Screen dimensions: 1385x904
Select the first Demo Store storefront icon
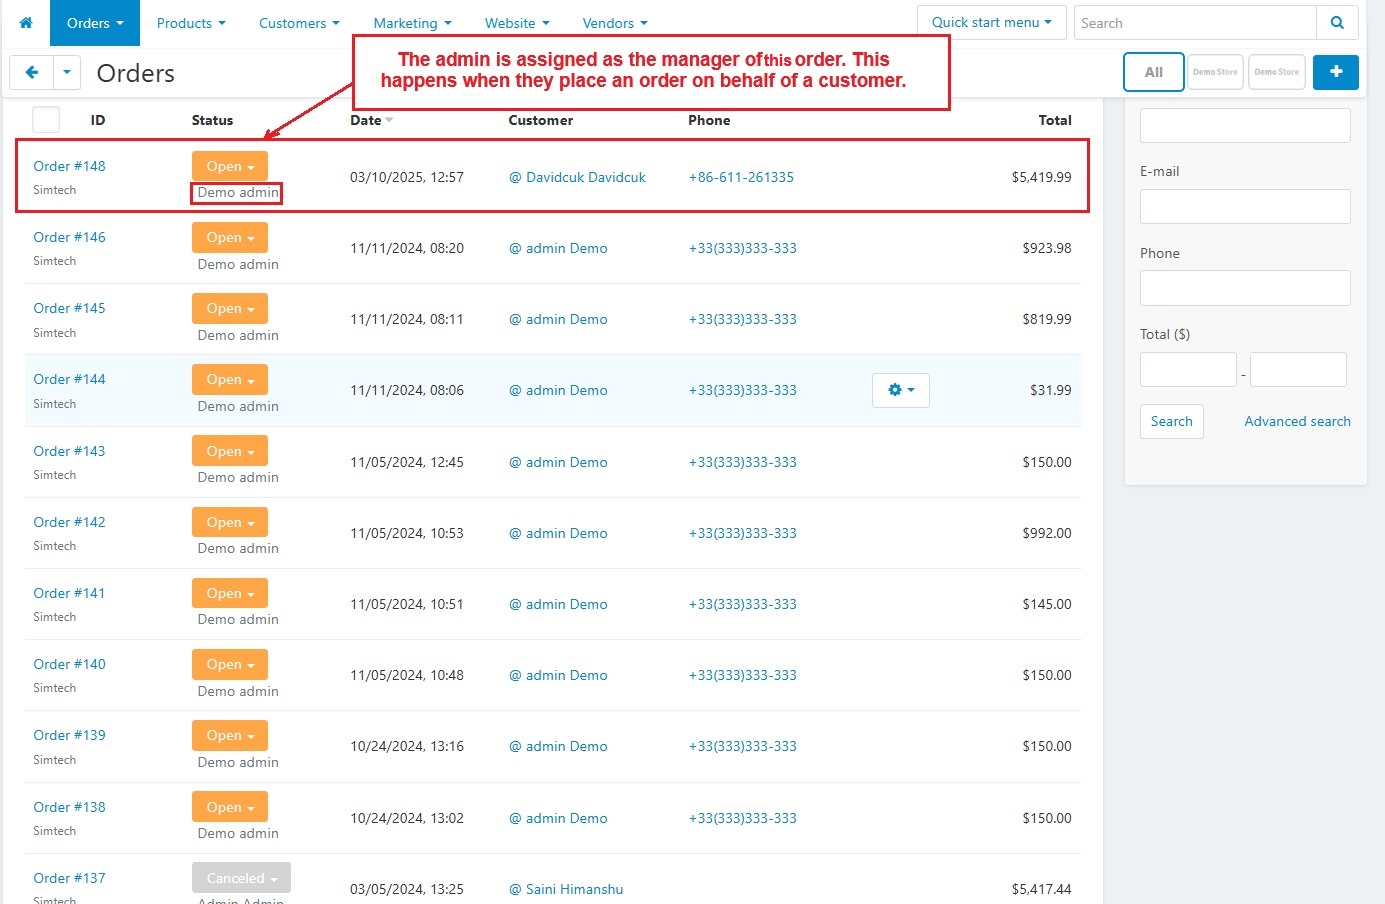click(x=1214, y=72)
